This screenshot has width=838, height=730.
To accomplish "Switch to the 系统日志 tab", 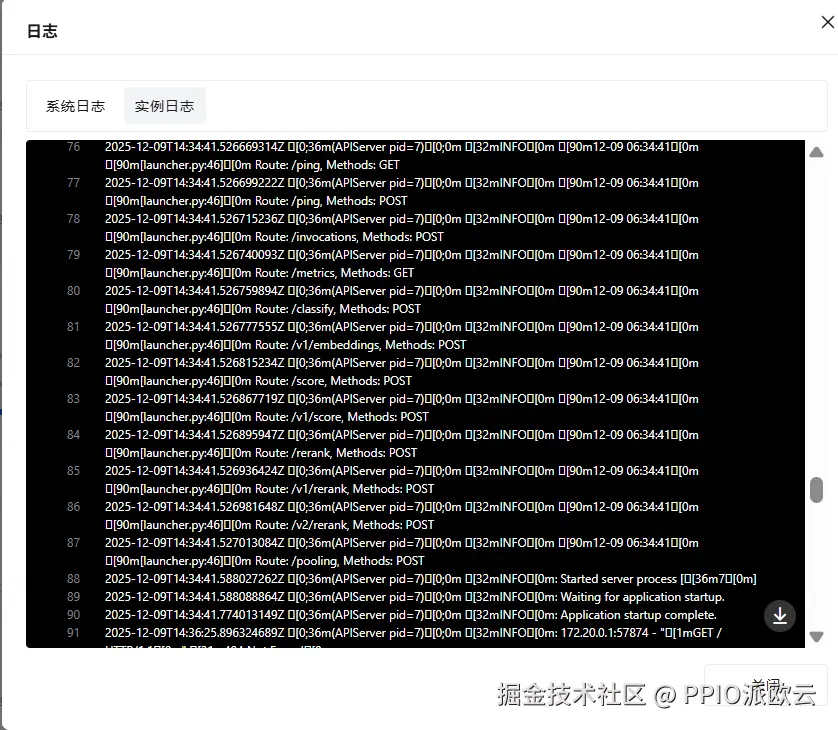I will coord(75,106).
